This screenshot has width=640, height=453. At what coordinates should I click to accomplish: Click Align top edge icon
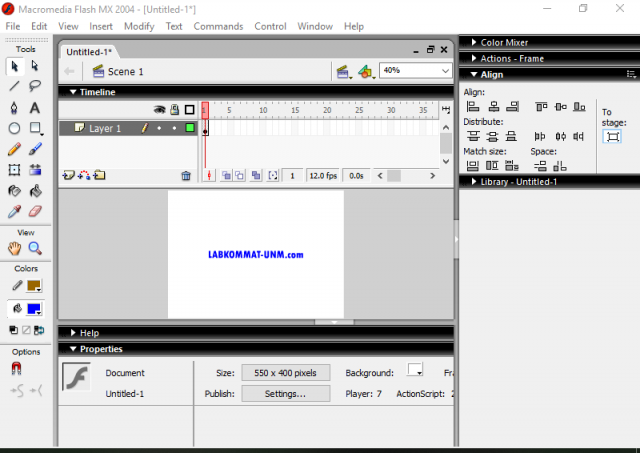pyautogui.click(x=541, y=107)
